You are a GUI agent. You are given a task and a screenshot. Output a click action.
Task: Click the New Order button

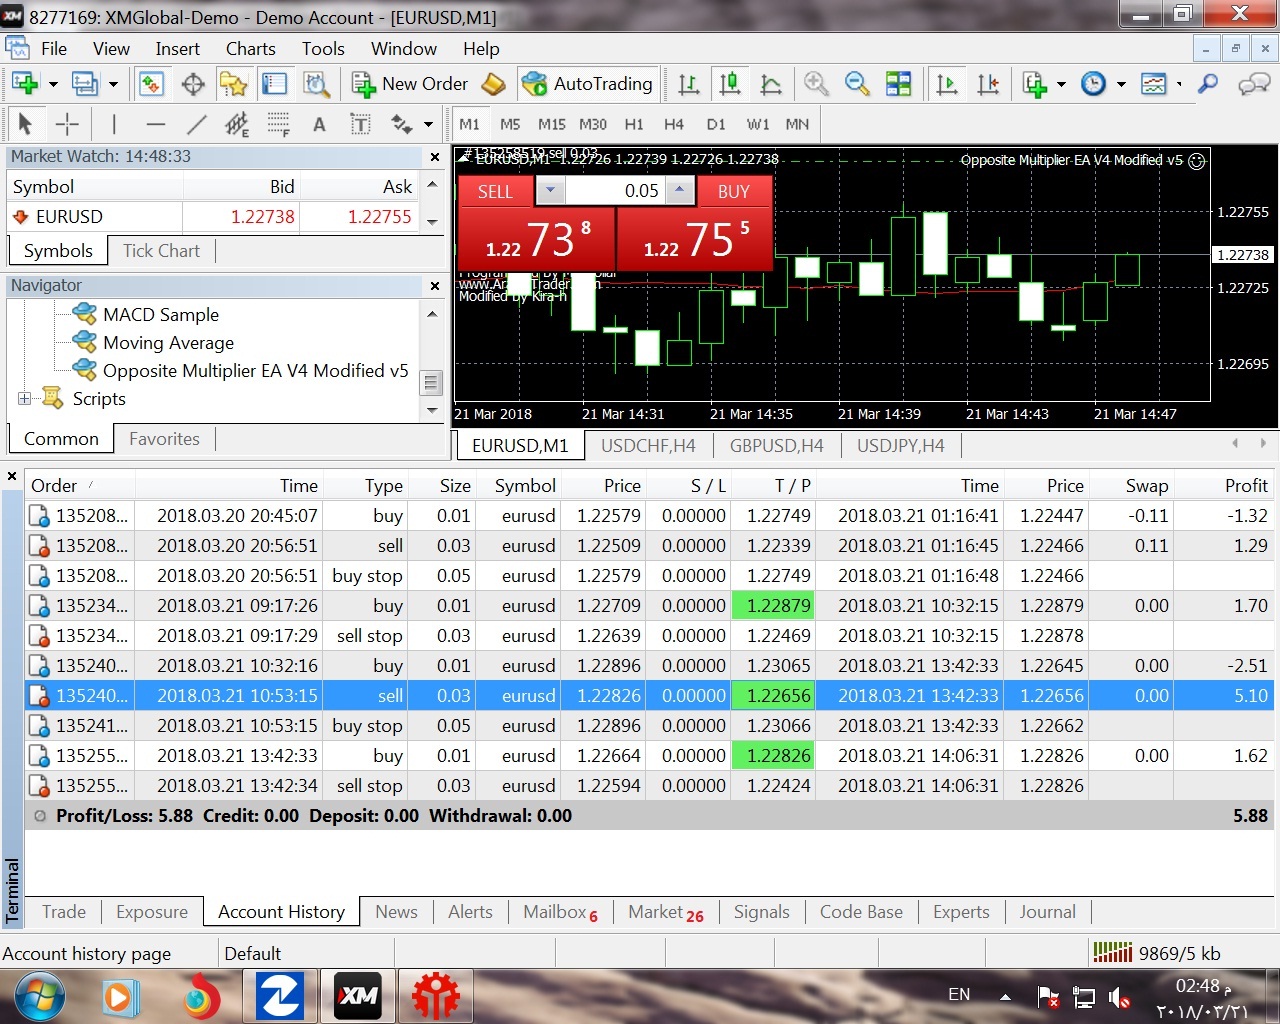pyautogui.click(x=409, y=84)
